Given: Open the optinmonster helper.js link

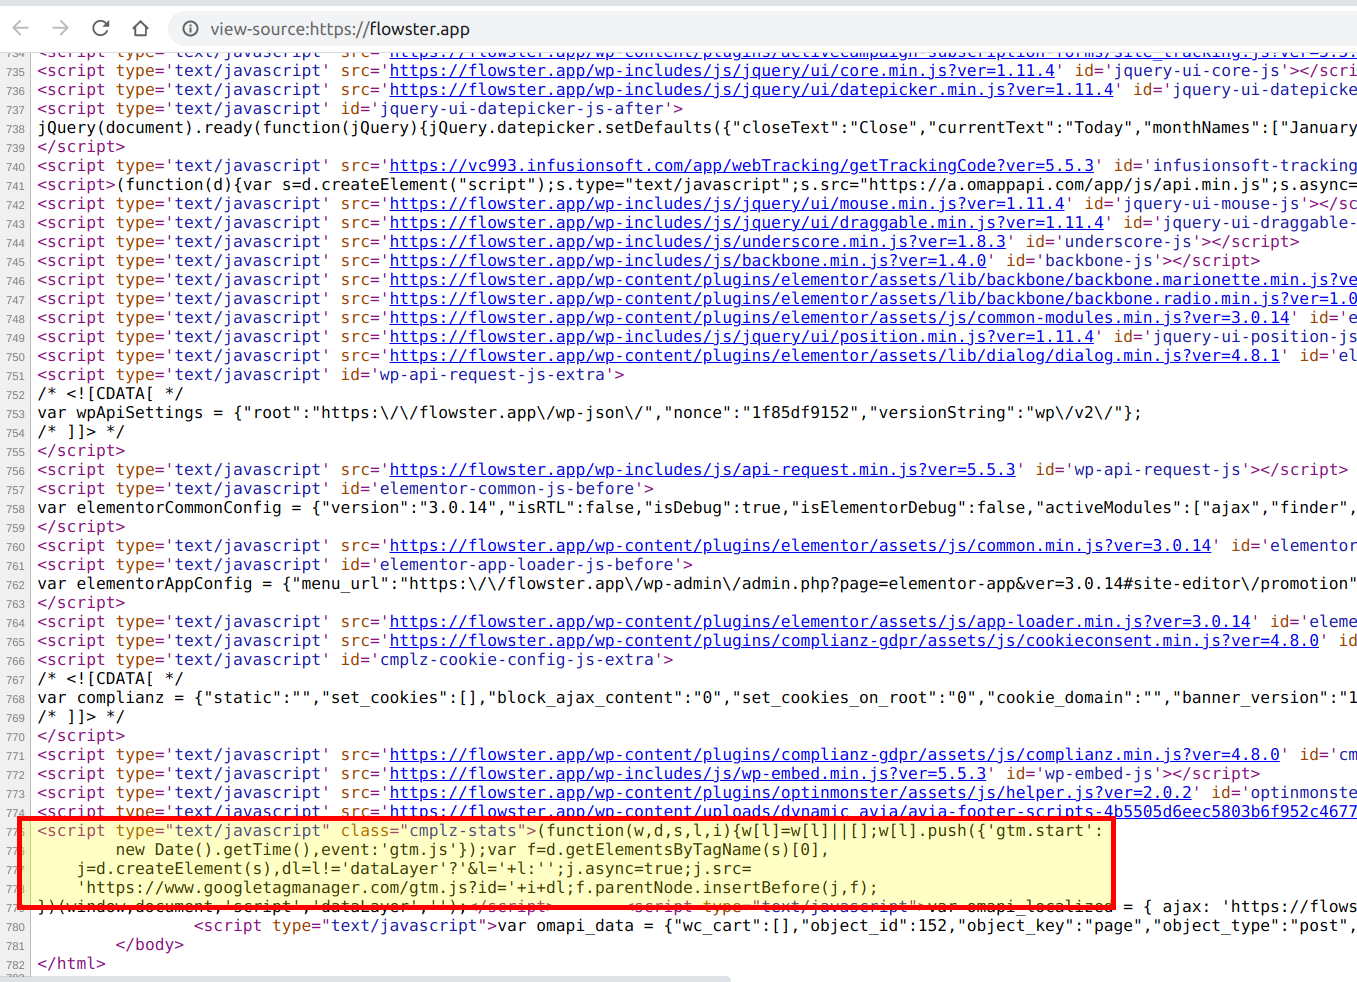Looking at the screenshot, I should point(791,793).
